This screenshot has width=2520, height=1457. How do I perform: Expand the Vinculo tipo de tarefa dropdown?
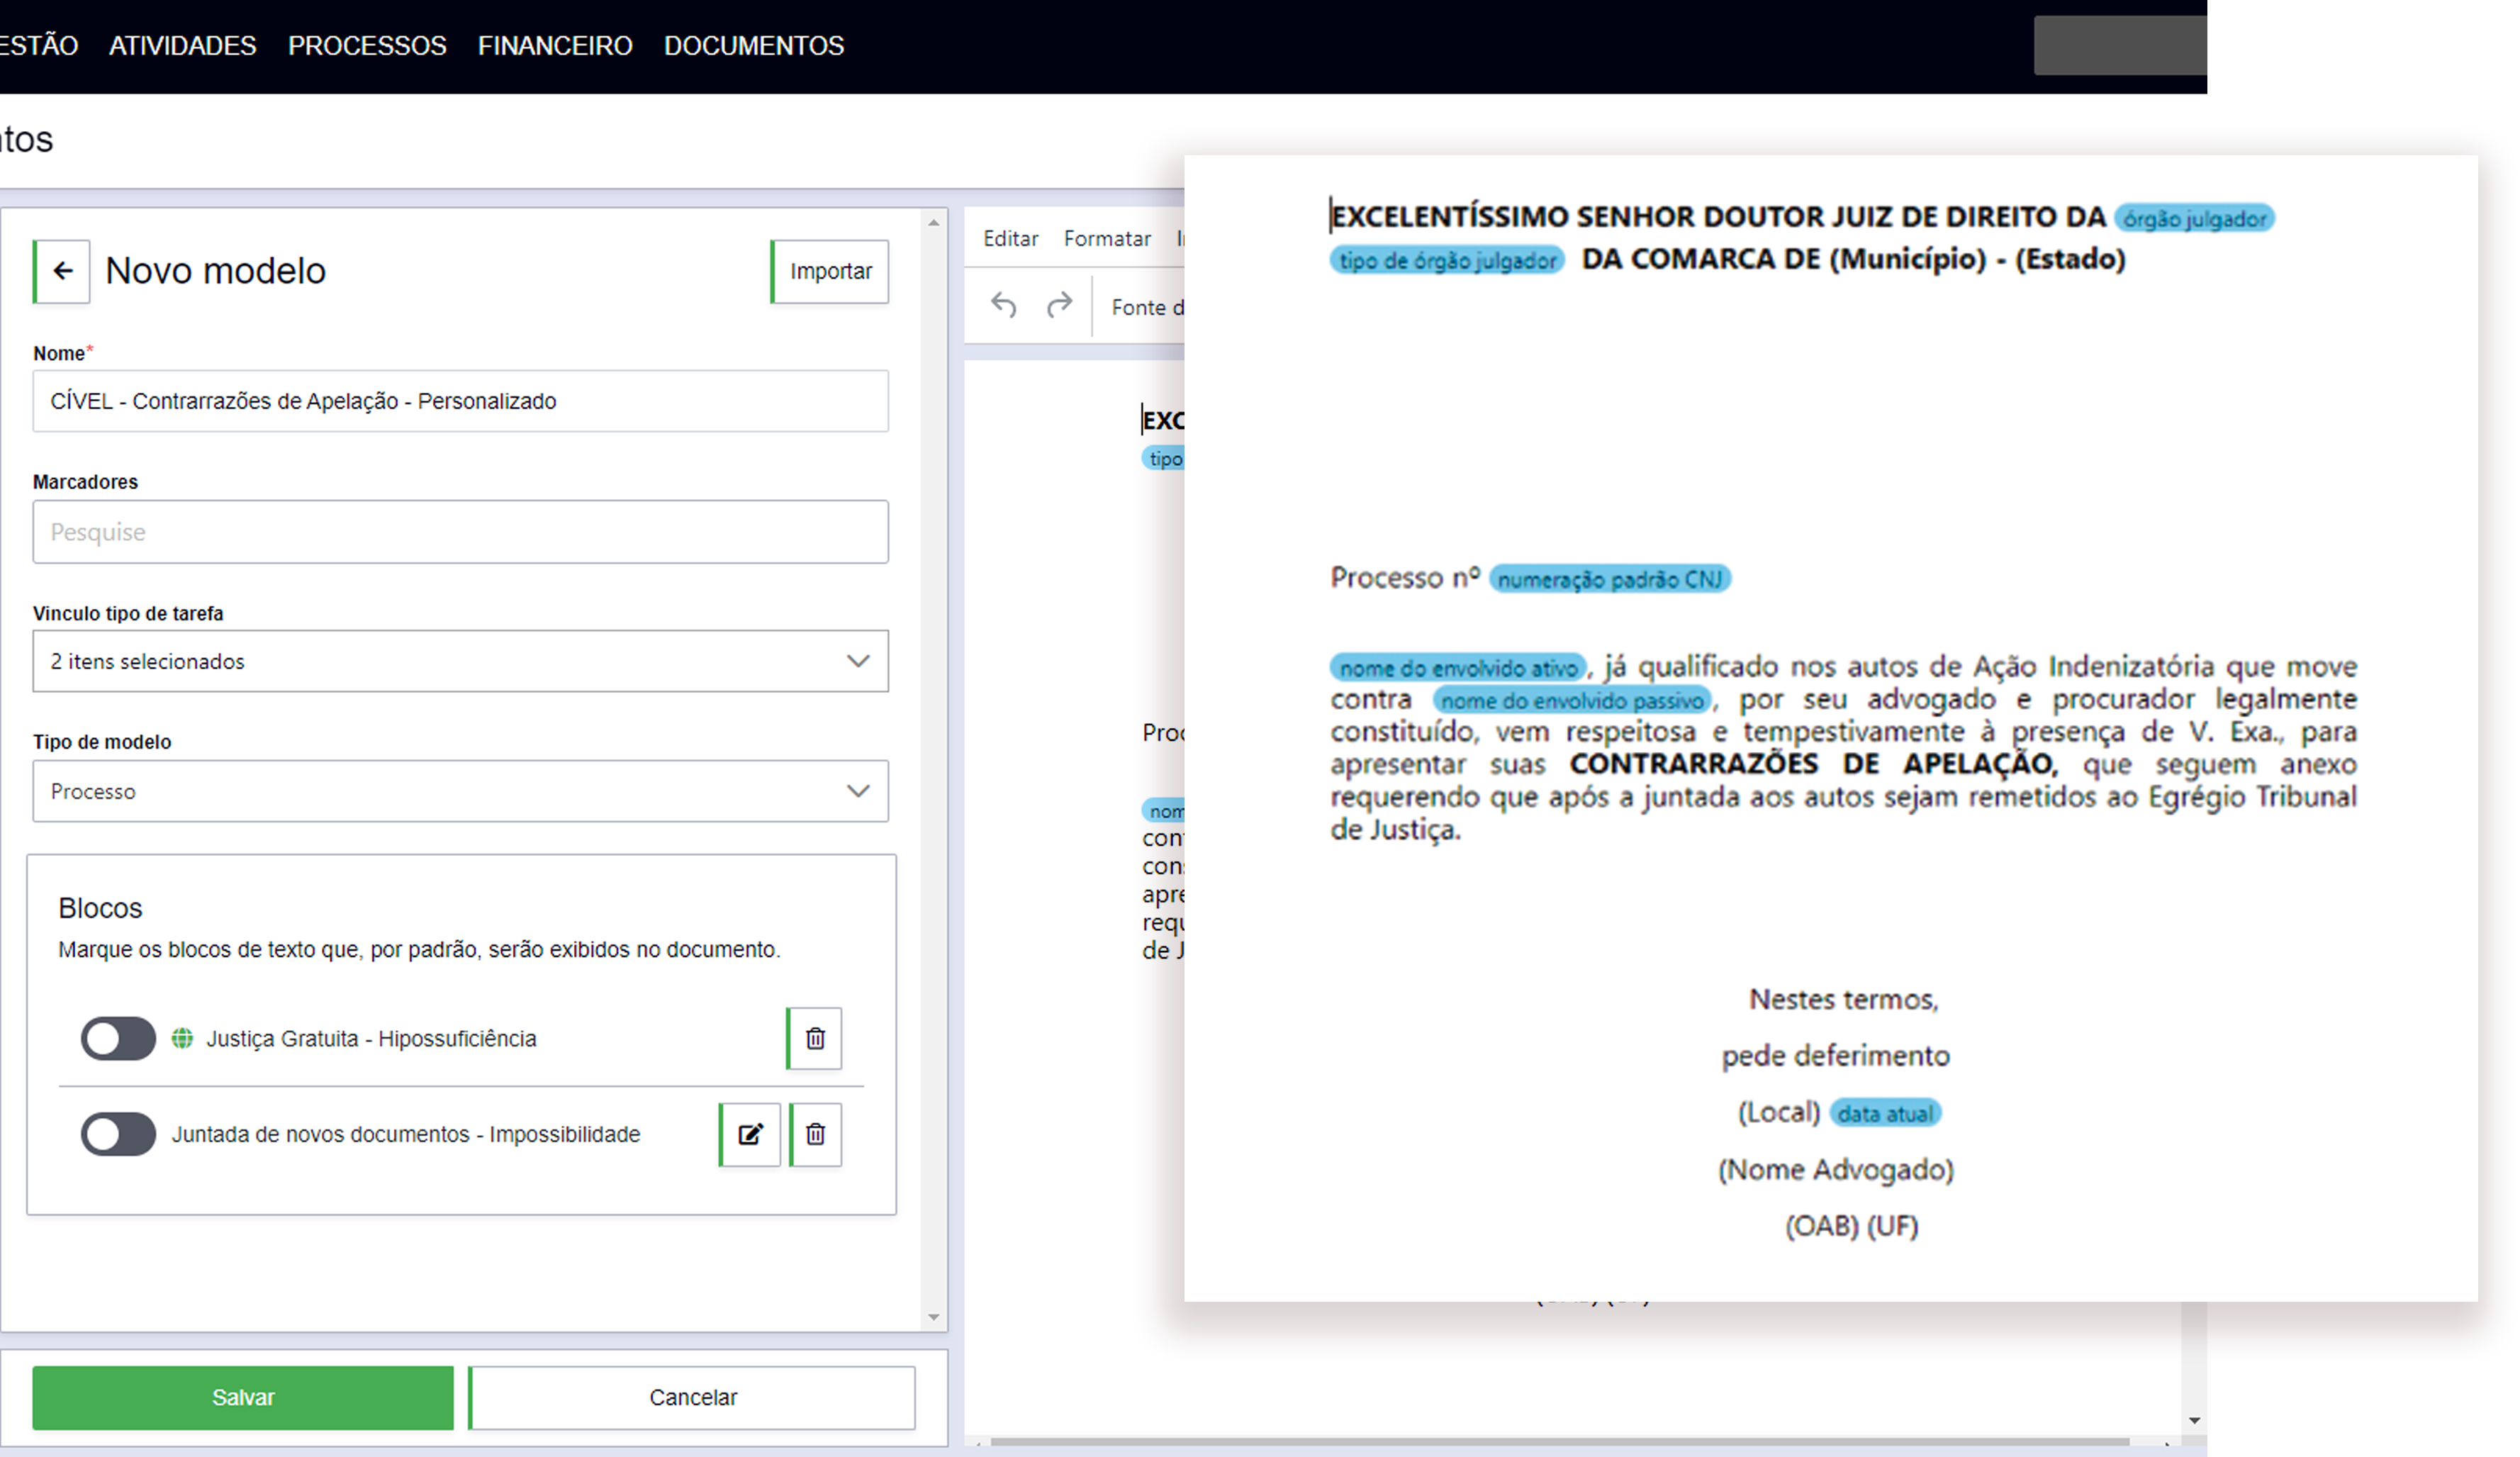point(460,661)
